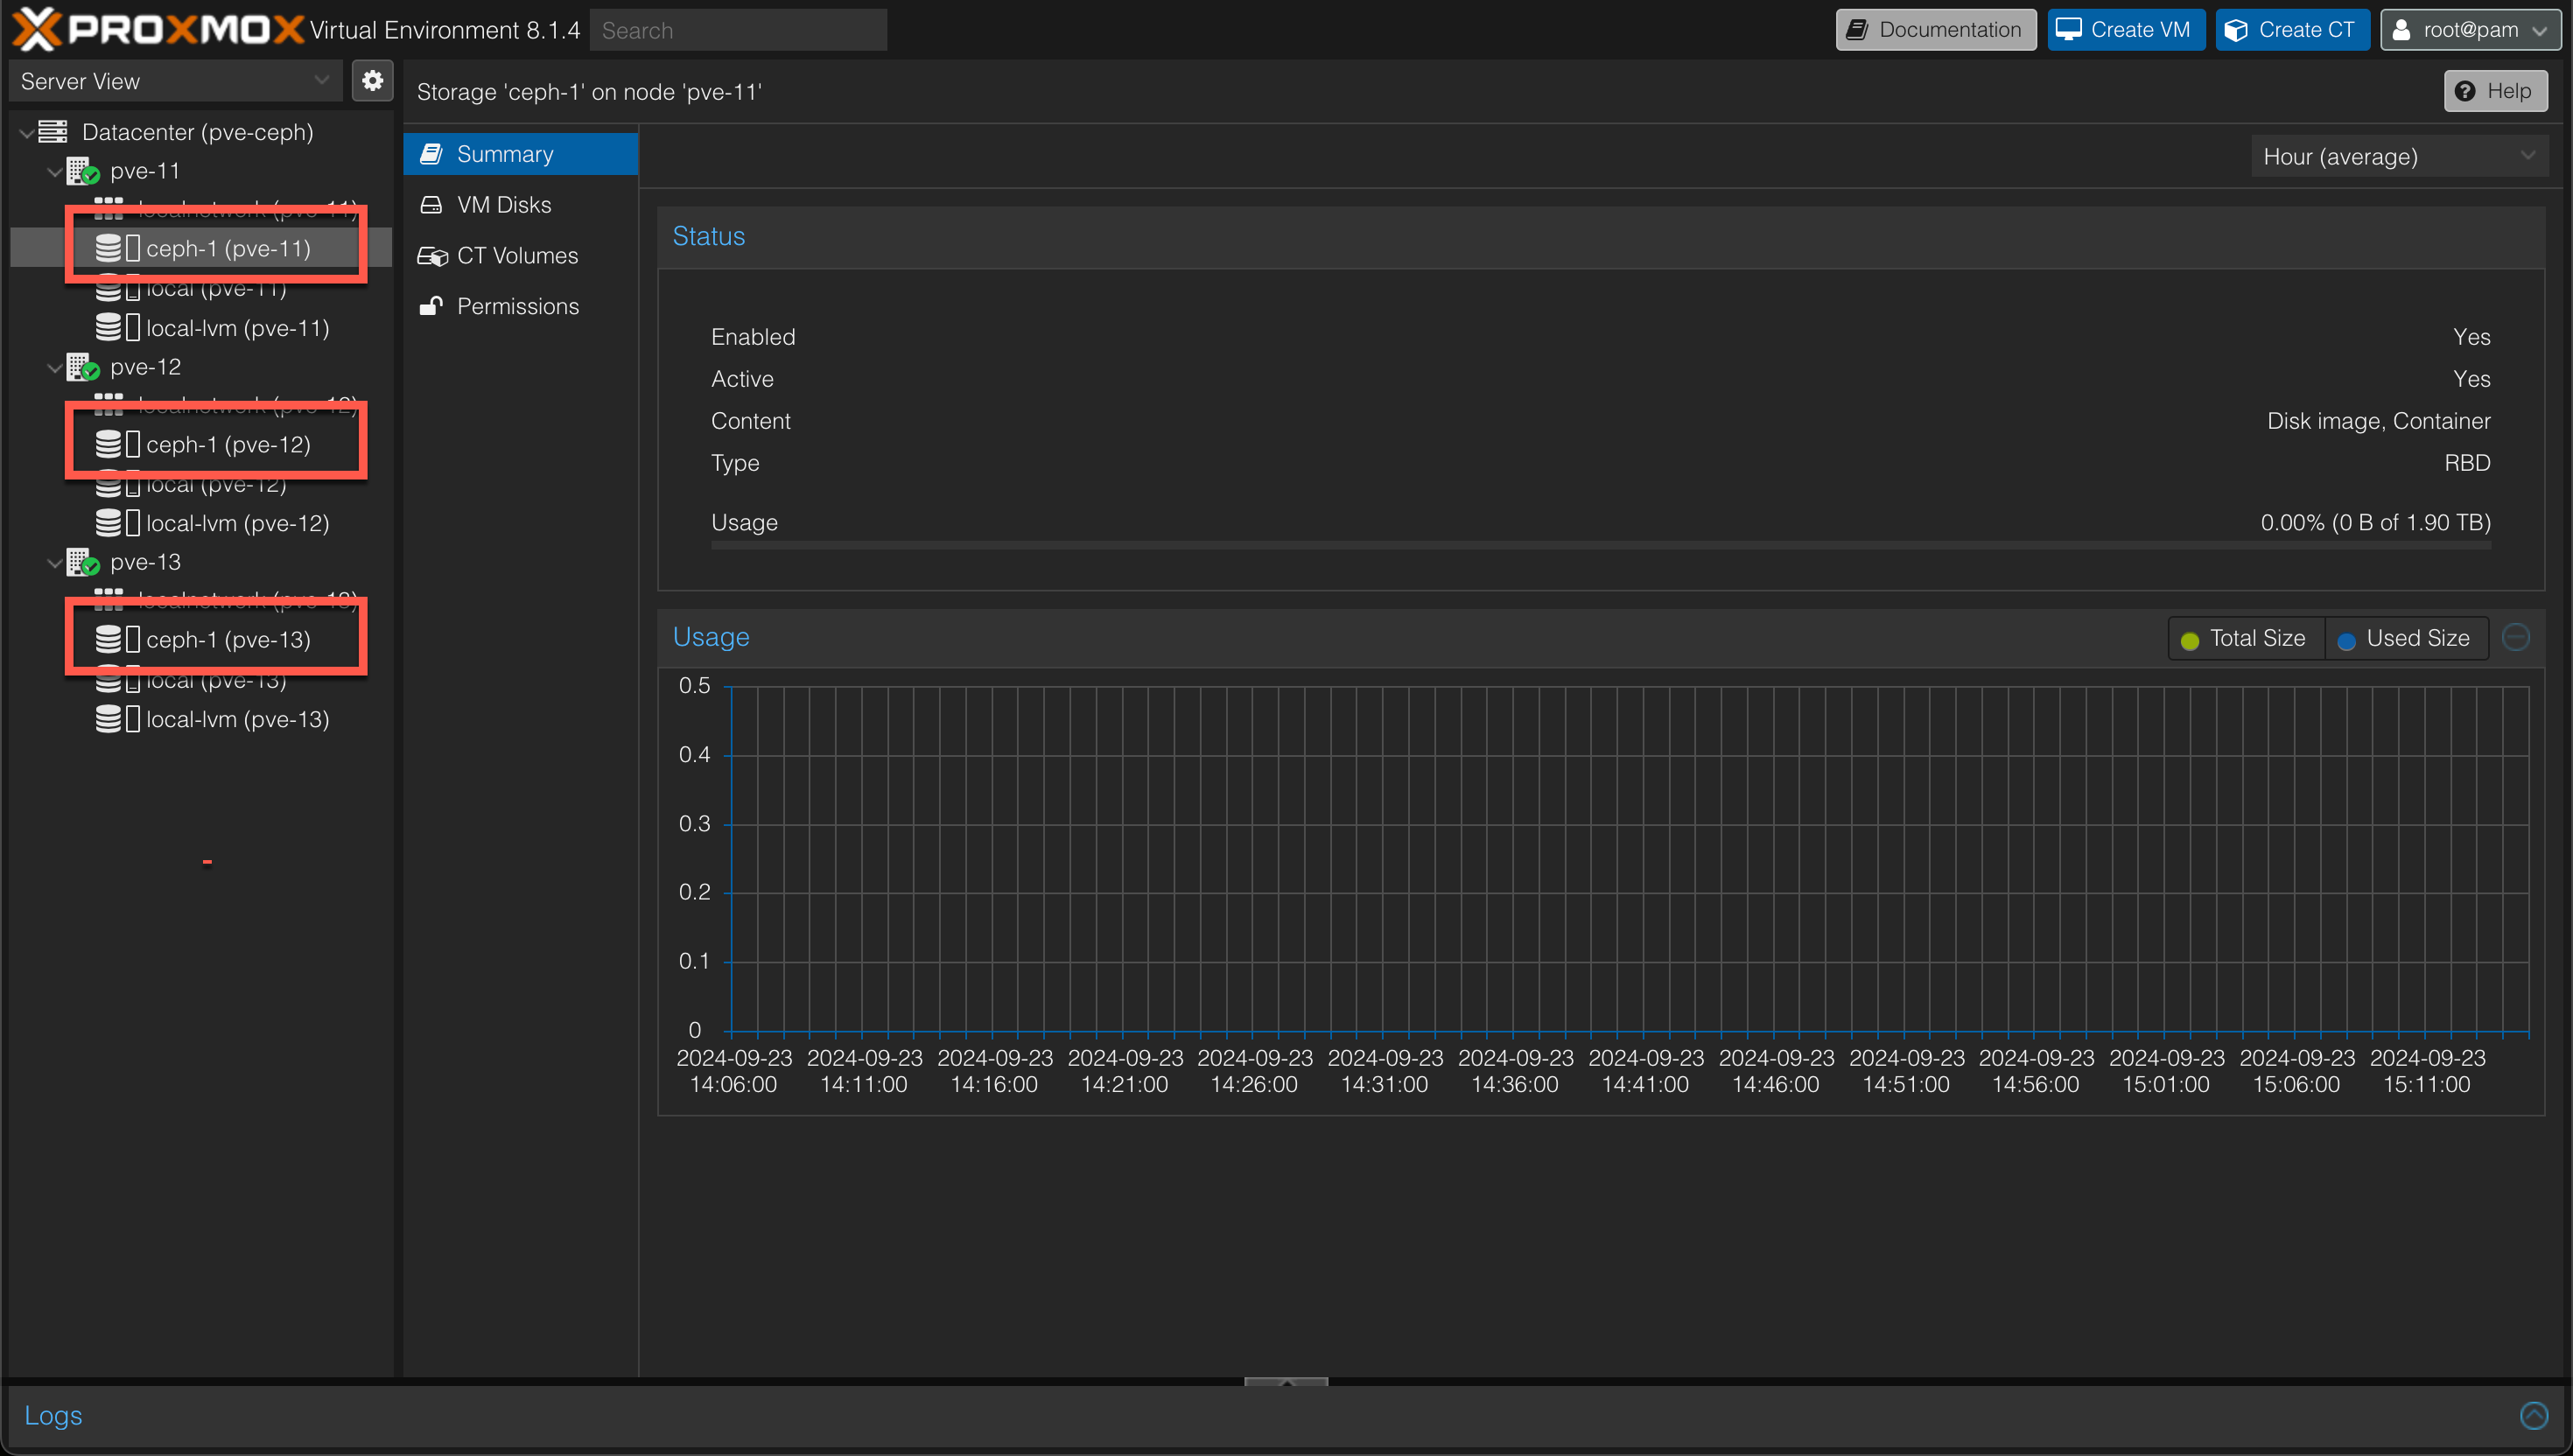
Task: Open the Server View dropdown
Action: (x=174, y=81)
